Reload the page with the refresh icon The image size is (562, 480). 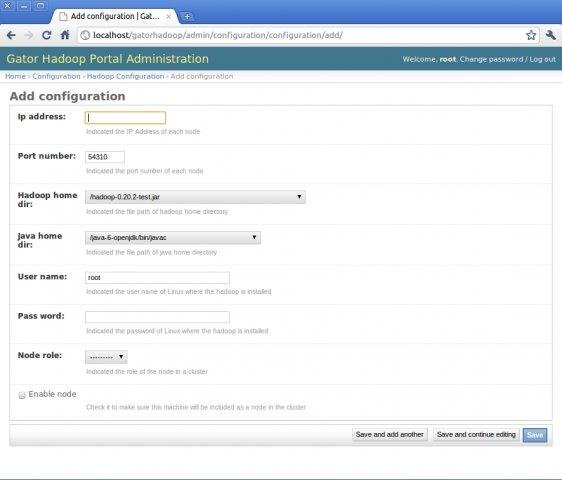click(x=47, y=35)
